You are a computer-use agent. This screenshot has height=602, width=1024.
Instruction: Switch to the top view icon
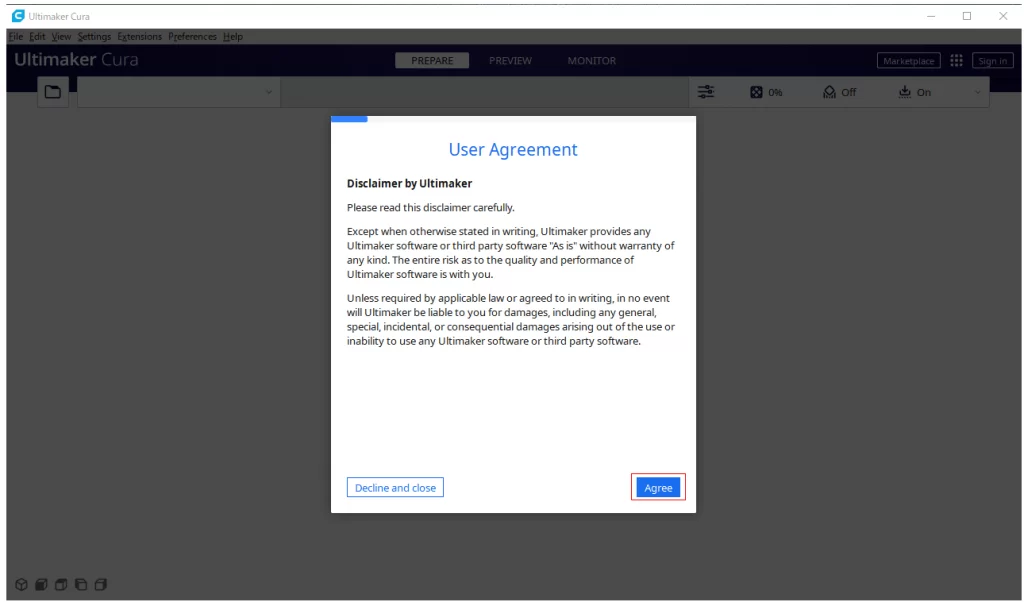click(61, 584)
